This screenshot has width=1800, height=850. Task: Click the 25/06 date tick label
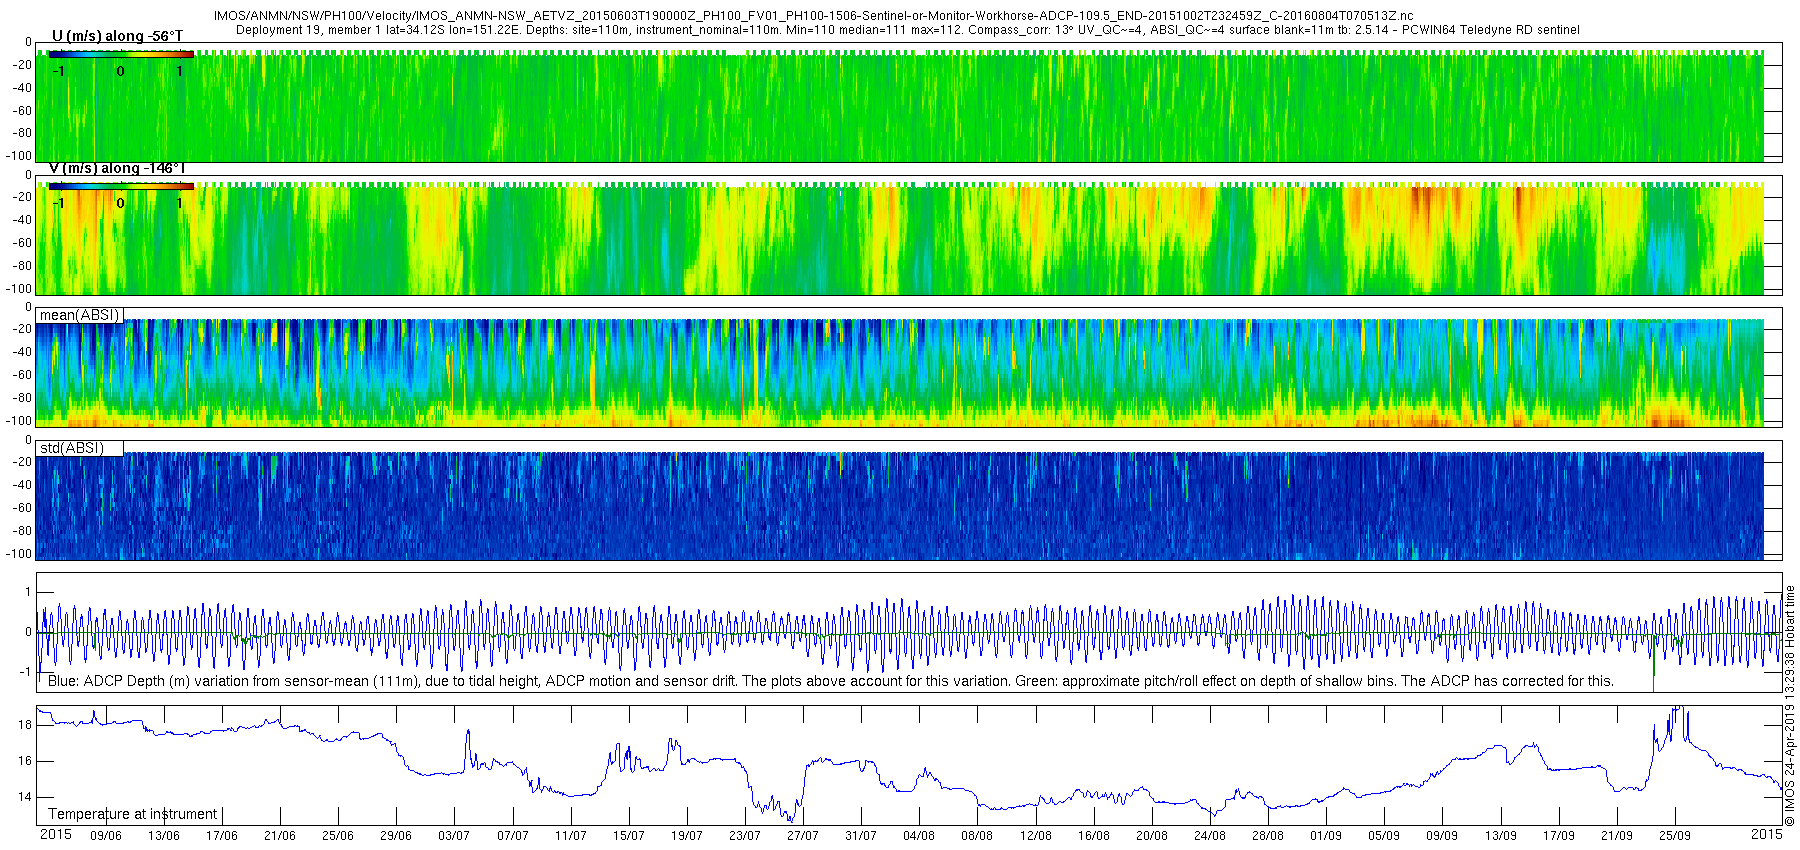pyautogui.click(x=338, y=836)
